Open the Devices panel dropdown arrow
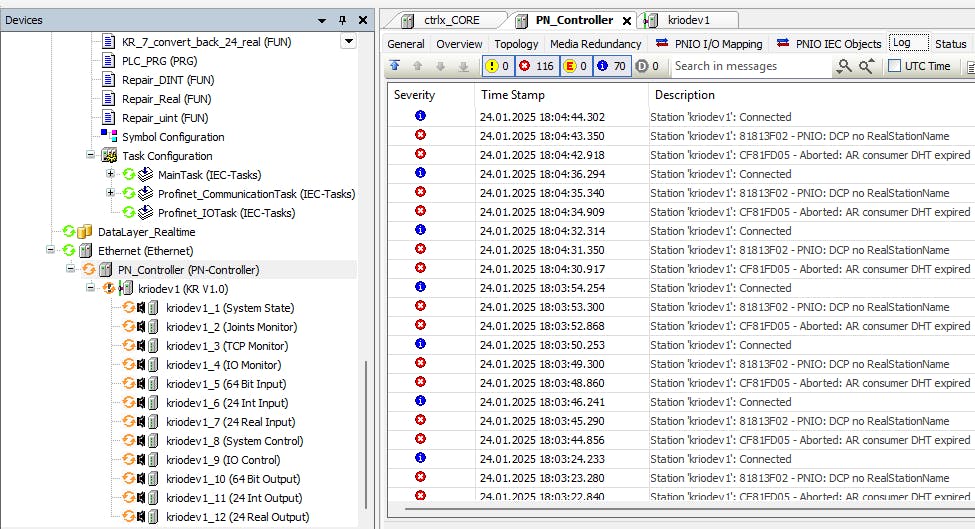 tap(322, 20)
